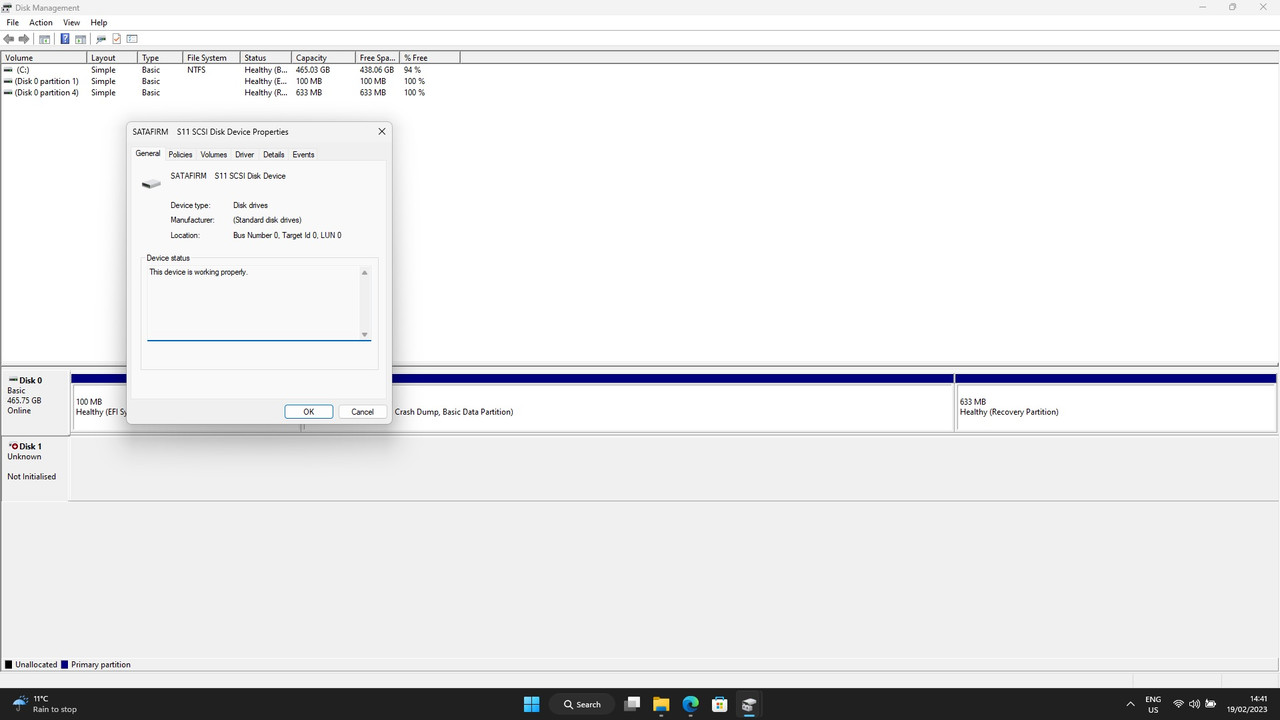Click the drive icon beside SATAFIRM device name

151,183
